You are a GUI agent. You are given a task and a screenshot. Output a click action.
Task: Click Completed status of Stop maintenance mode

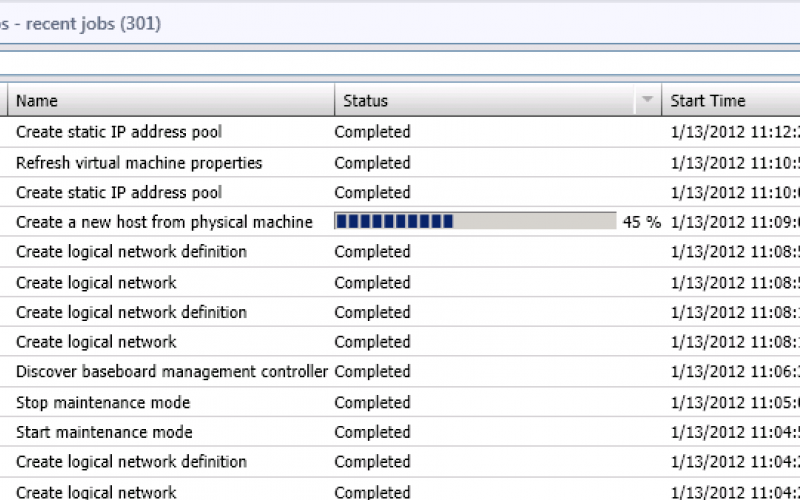372,402
